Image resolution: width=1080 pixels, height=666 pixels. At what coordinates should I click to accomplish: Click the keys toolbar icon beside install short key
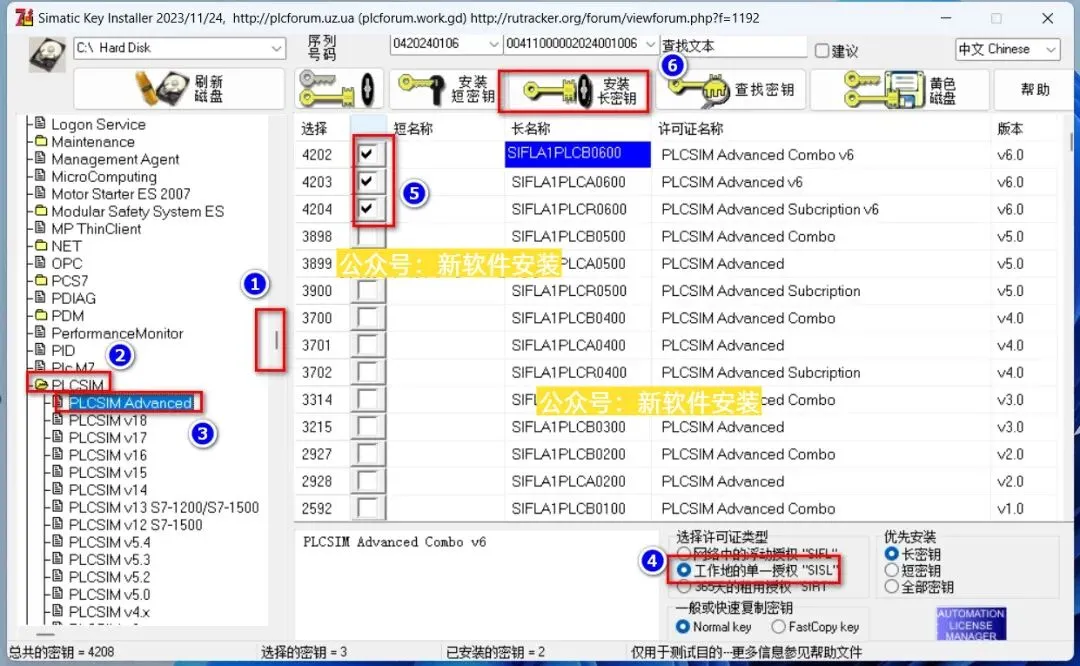click(338, 89)
